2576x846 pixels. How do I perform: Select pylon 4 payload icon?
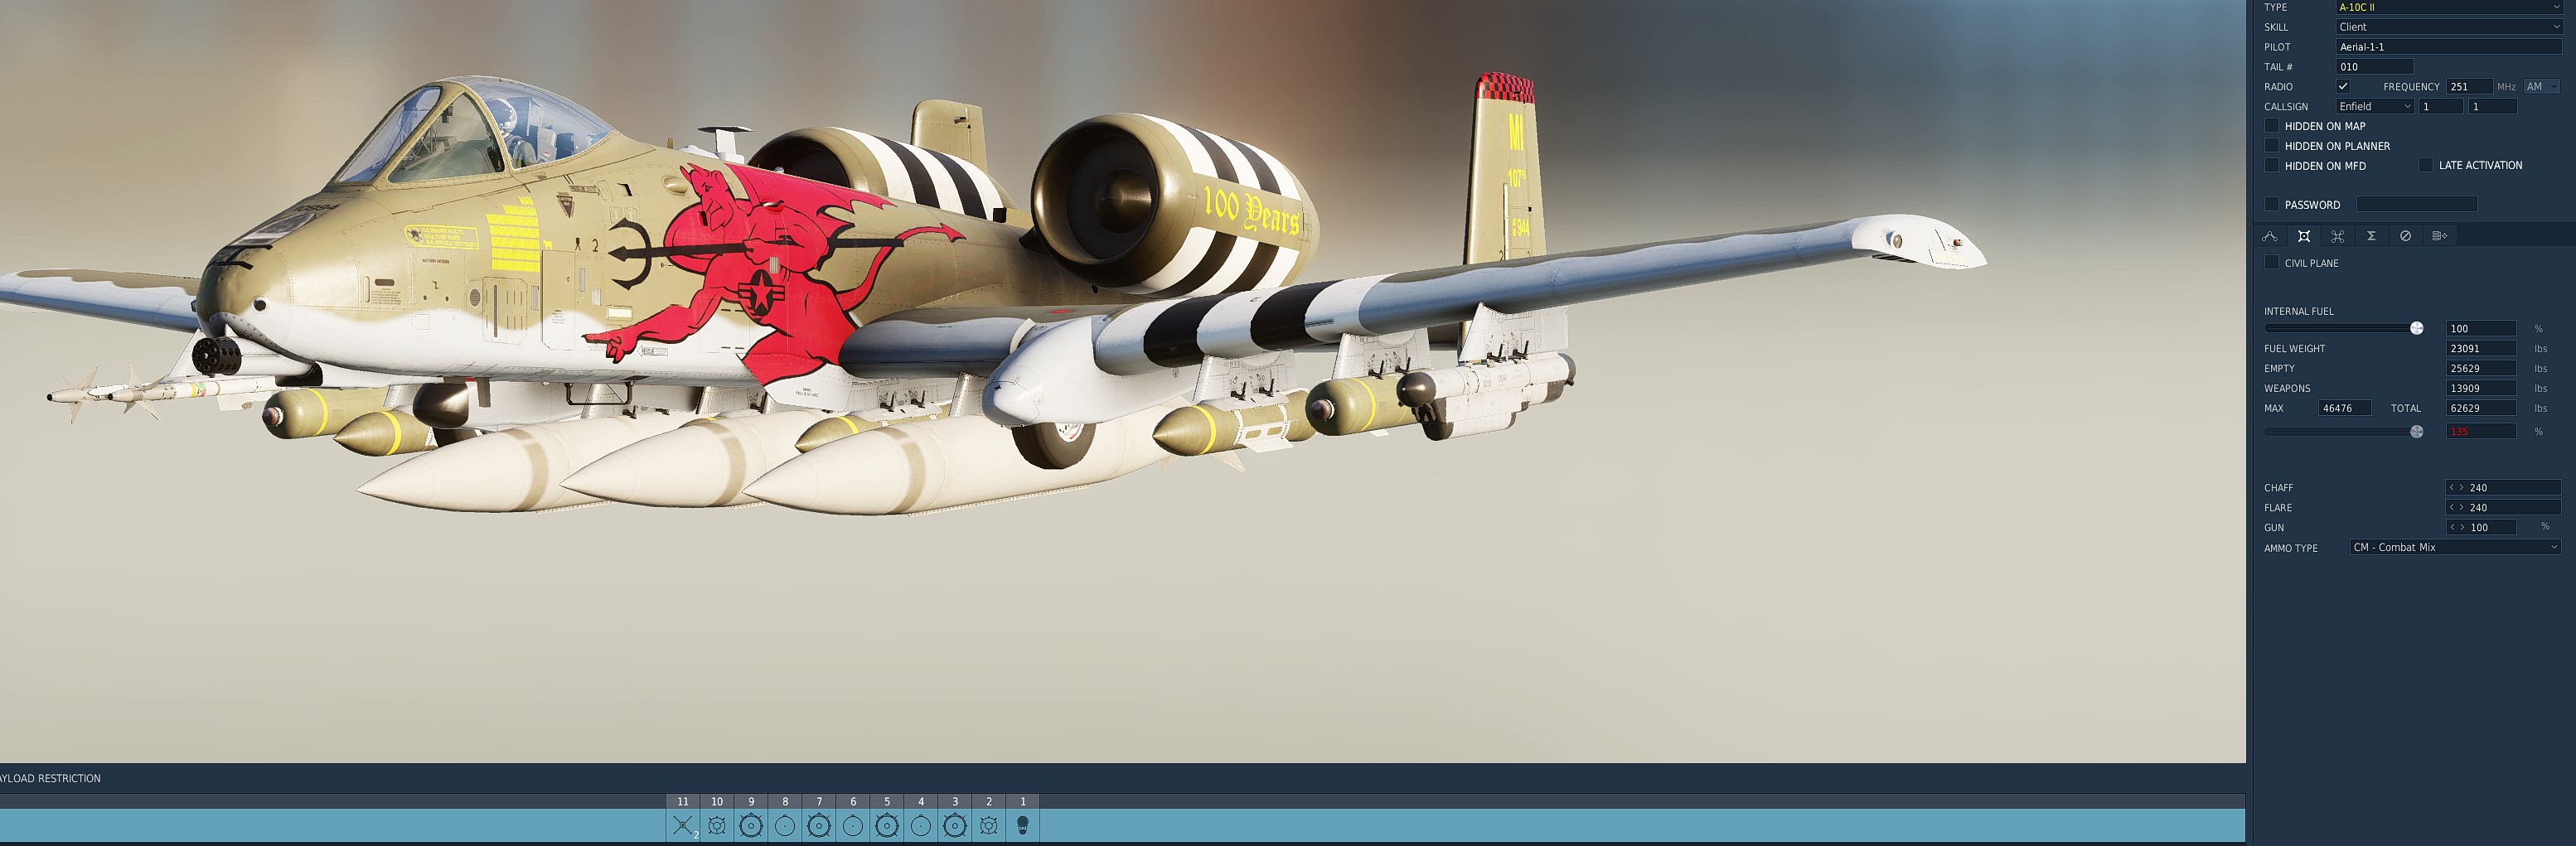[921, 826]
